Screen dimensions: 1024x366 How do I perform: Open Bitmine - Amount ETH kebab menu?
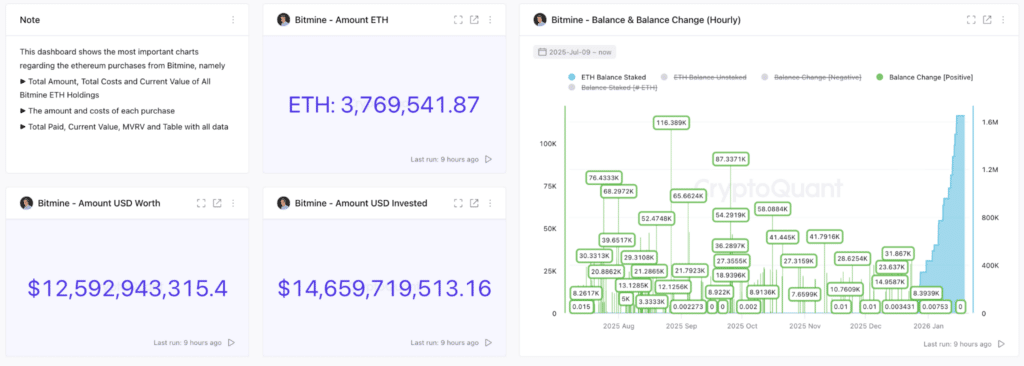490,20
